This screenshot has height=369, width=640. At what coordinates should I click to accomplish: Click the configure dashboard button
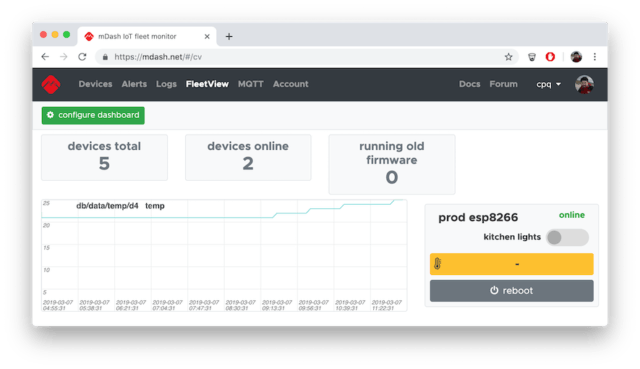93,115
